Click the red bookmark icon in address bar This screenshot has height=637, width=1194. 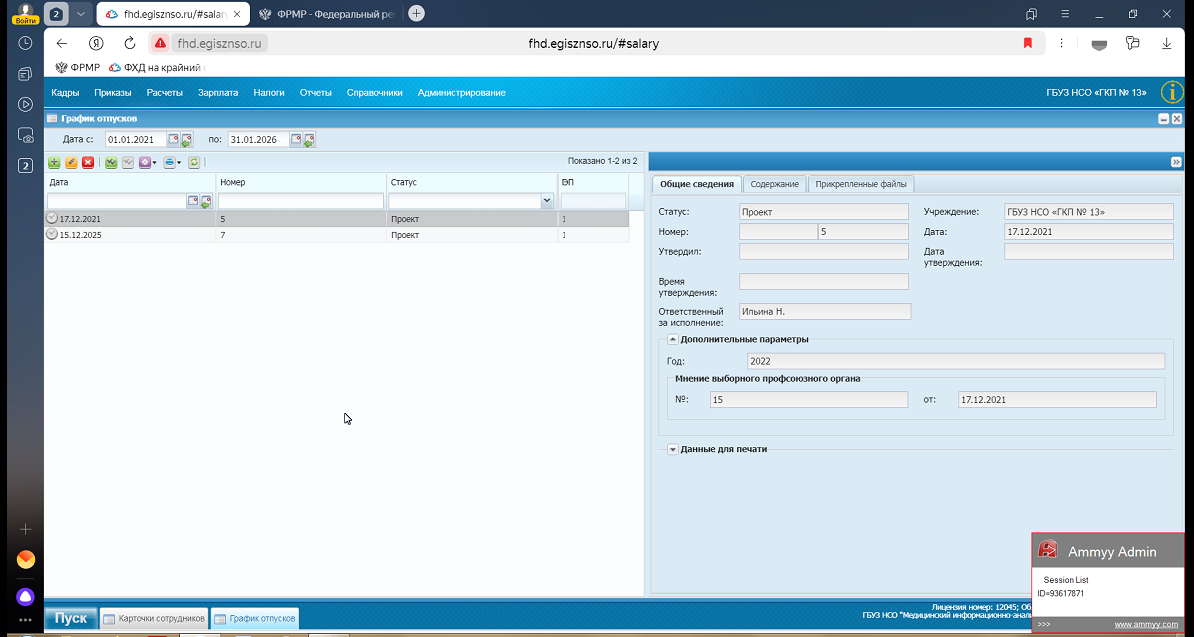point(1027,43)
